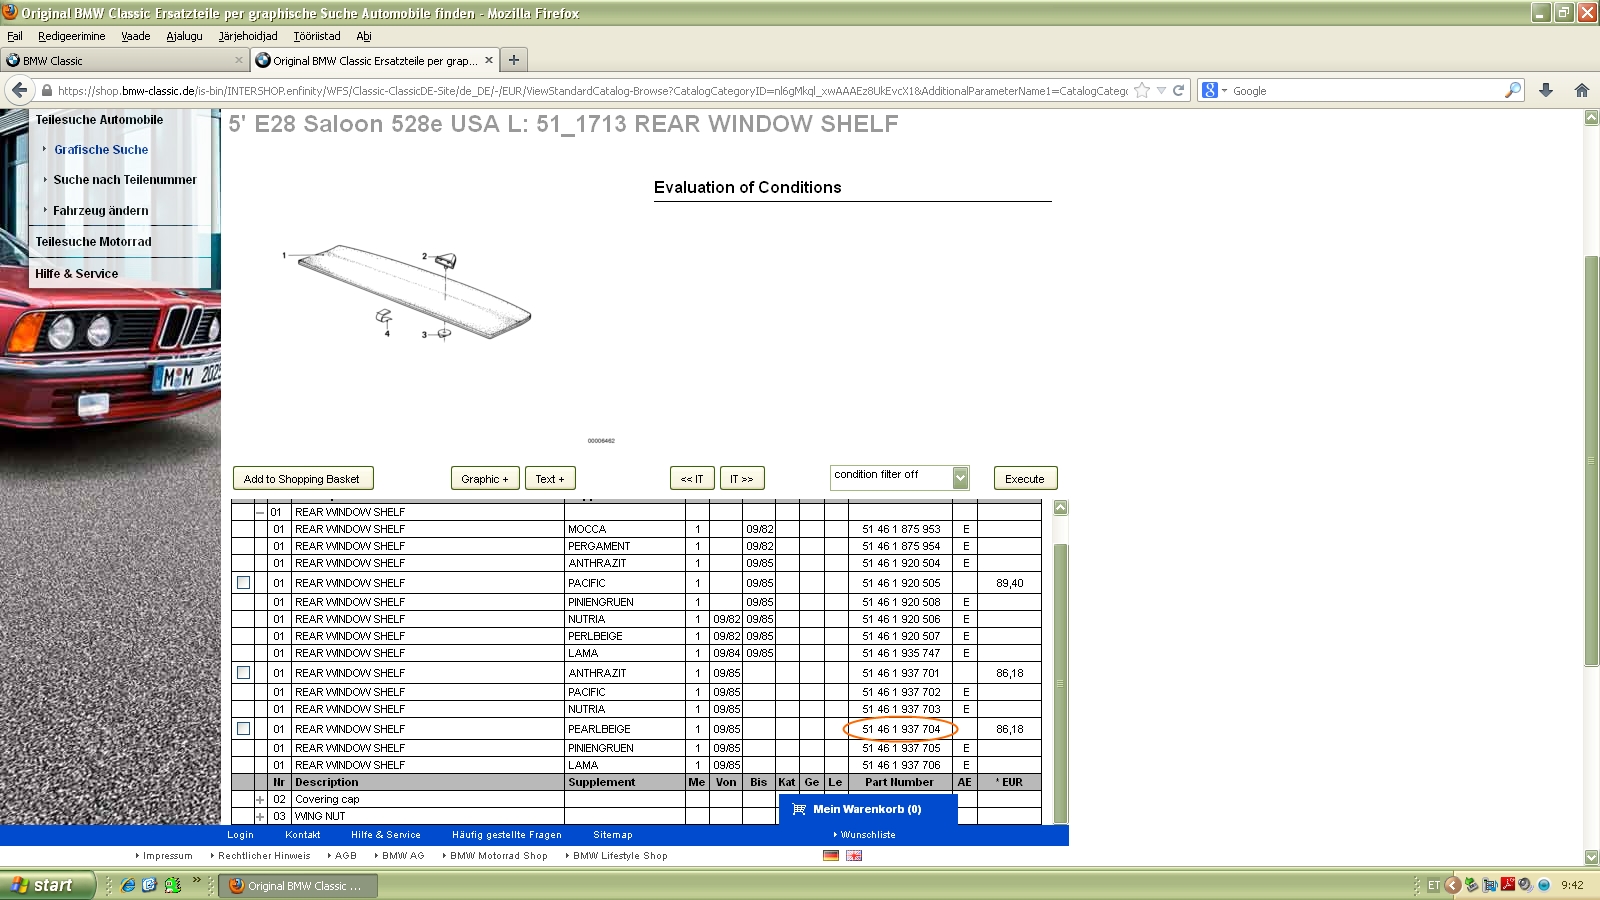Focus the Google search input field
Image resolution: width=1600 pixels, height=900 pixels.
click(1365, 90)
